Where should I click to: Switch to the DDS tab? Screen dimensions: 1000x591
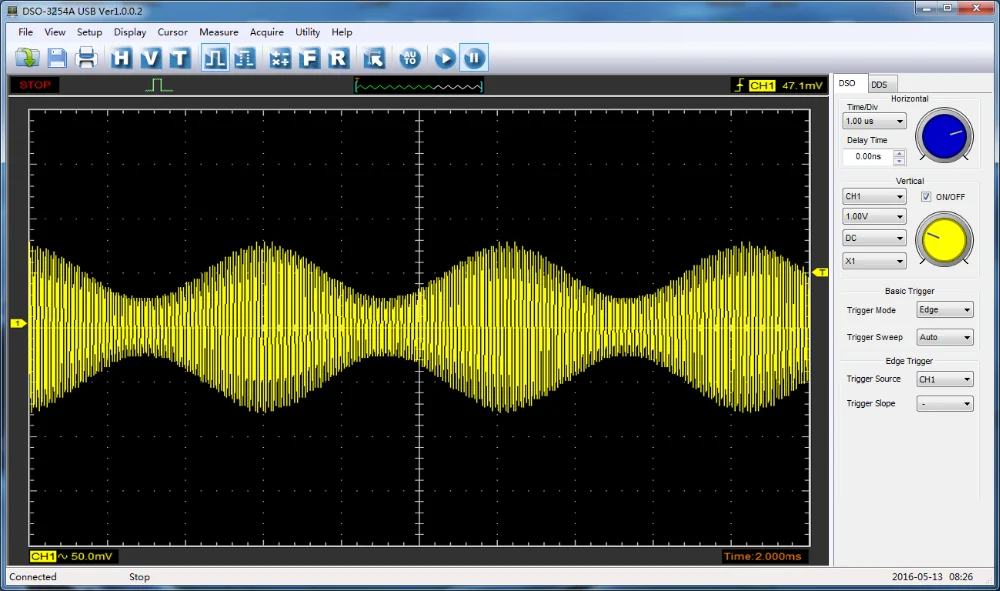pyautogui.click(x=882, y=84)
